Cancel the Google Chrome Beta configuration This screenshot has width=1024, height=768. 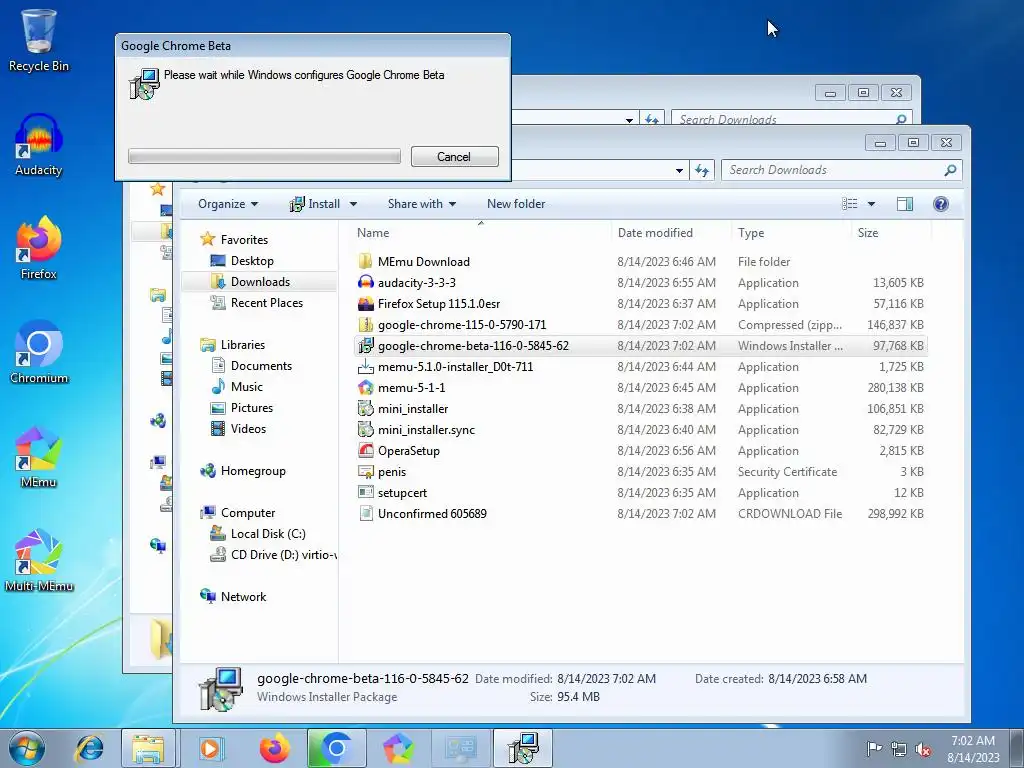(x=455, y=157)
